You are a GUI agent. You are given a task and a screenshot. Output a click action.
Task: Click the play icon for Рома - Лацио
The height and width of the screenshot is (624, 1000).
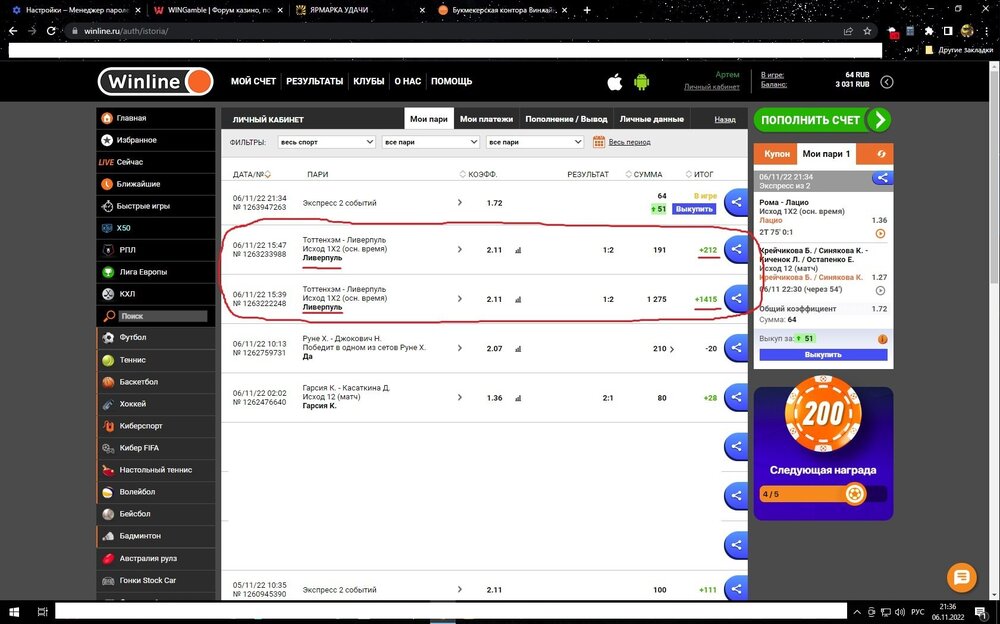[x=880, y=233]
